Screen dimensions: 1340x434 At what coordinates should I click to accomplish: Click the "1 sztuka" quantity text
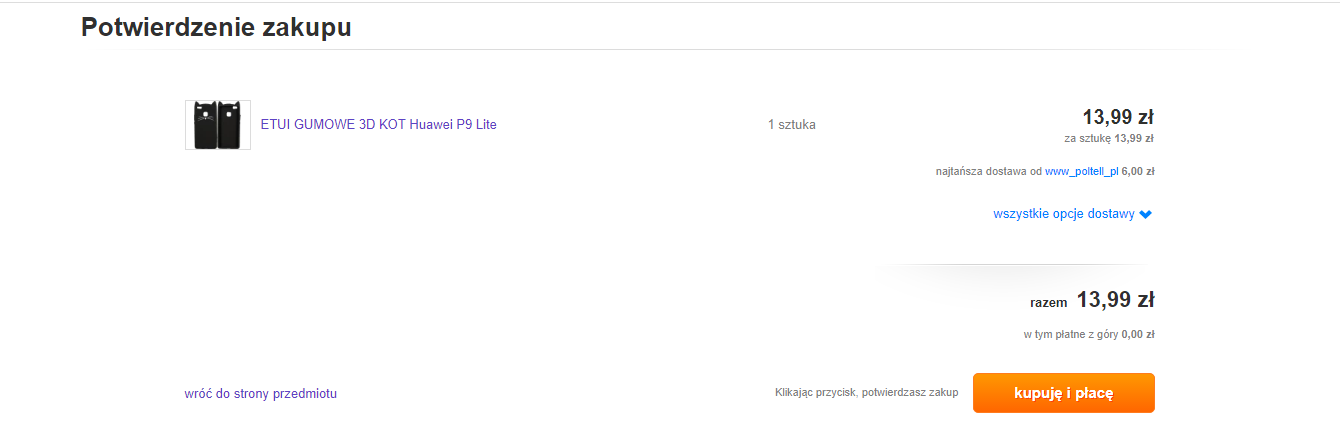coord(791,125)
